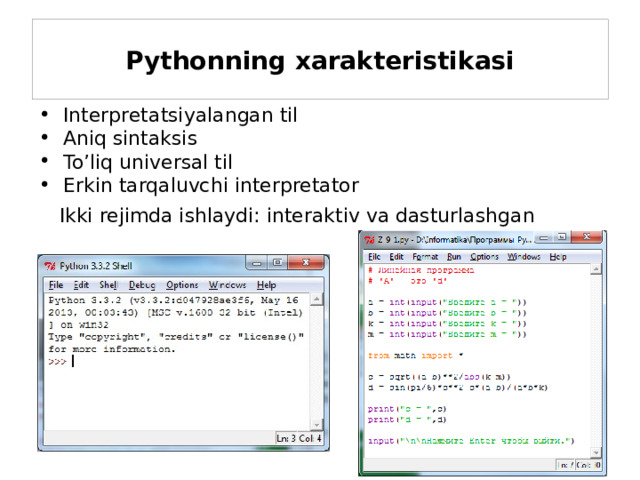The image size is (640, 480).
Task: Click Ln: 3 Col: 4 status in Shell
Action: coord(299,438)
